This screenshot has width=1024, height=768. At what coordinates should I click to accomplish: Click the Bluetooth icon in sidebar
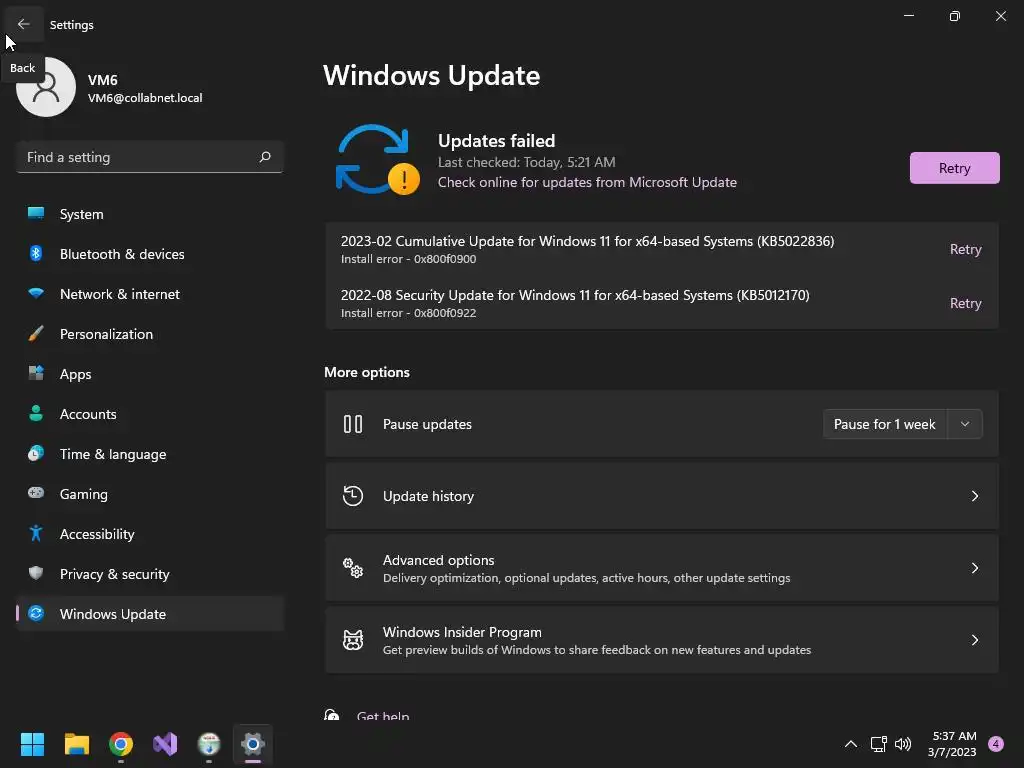(x=36, y=253)
